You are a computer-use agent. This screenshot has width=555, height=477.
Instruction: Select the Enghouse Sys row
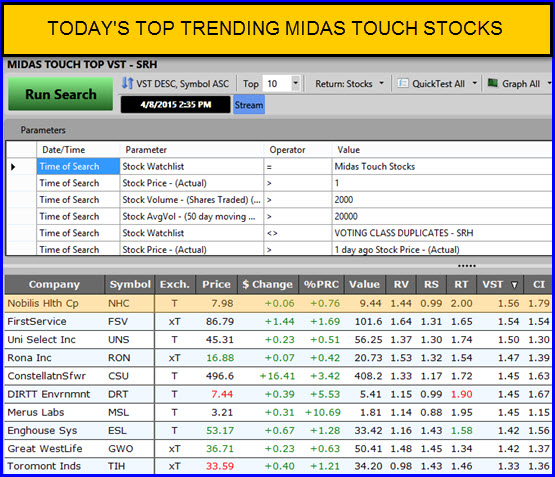coord(278,430)
